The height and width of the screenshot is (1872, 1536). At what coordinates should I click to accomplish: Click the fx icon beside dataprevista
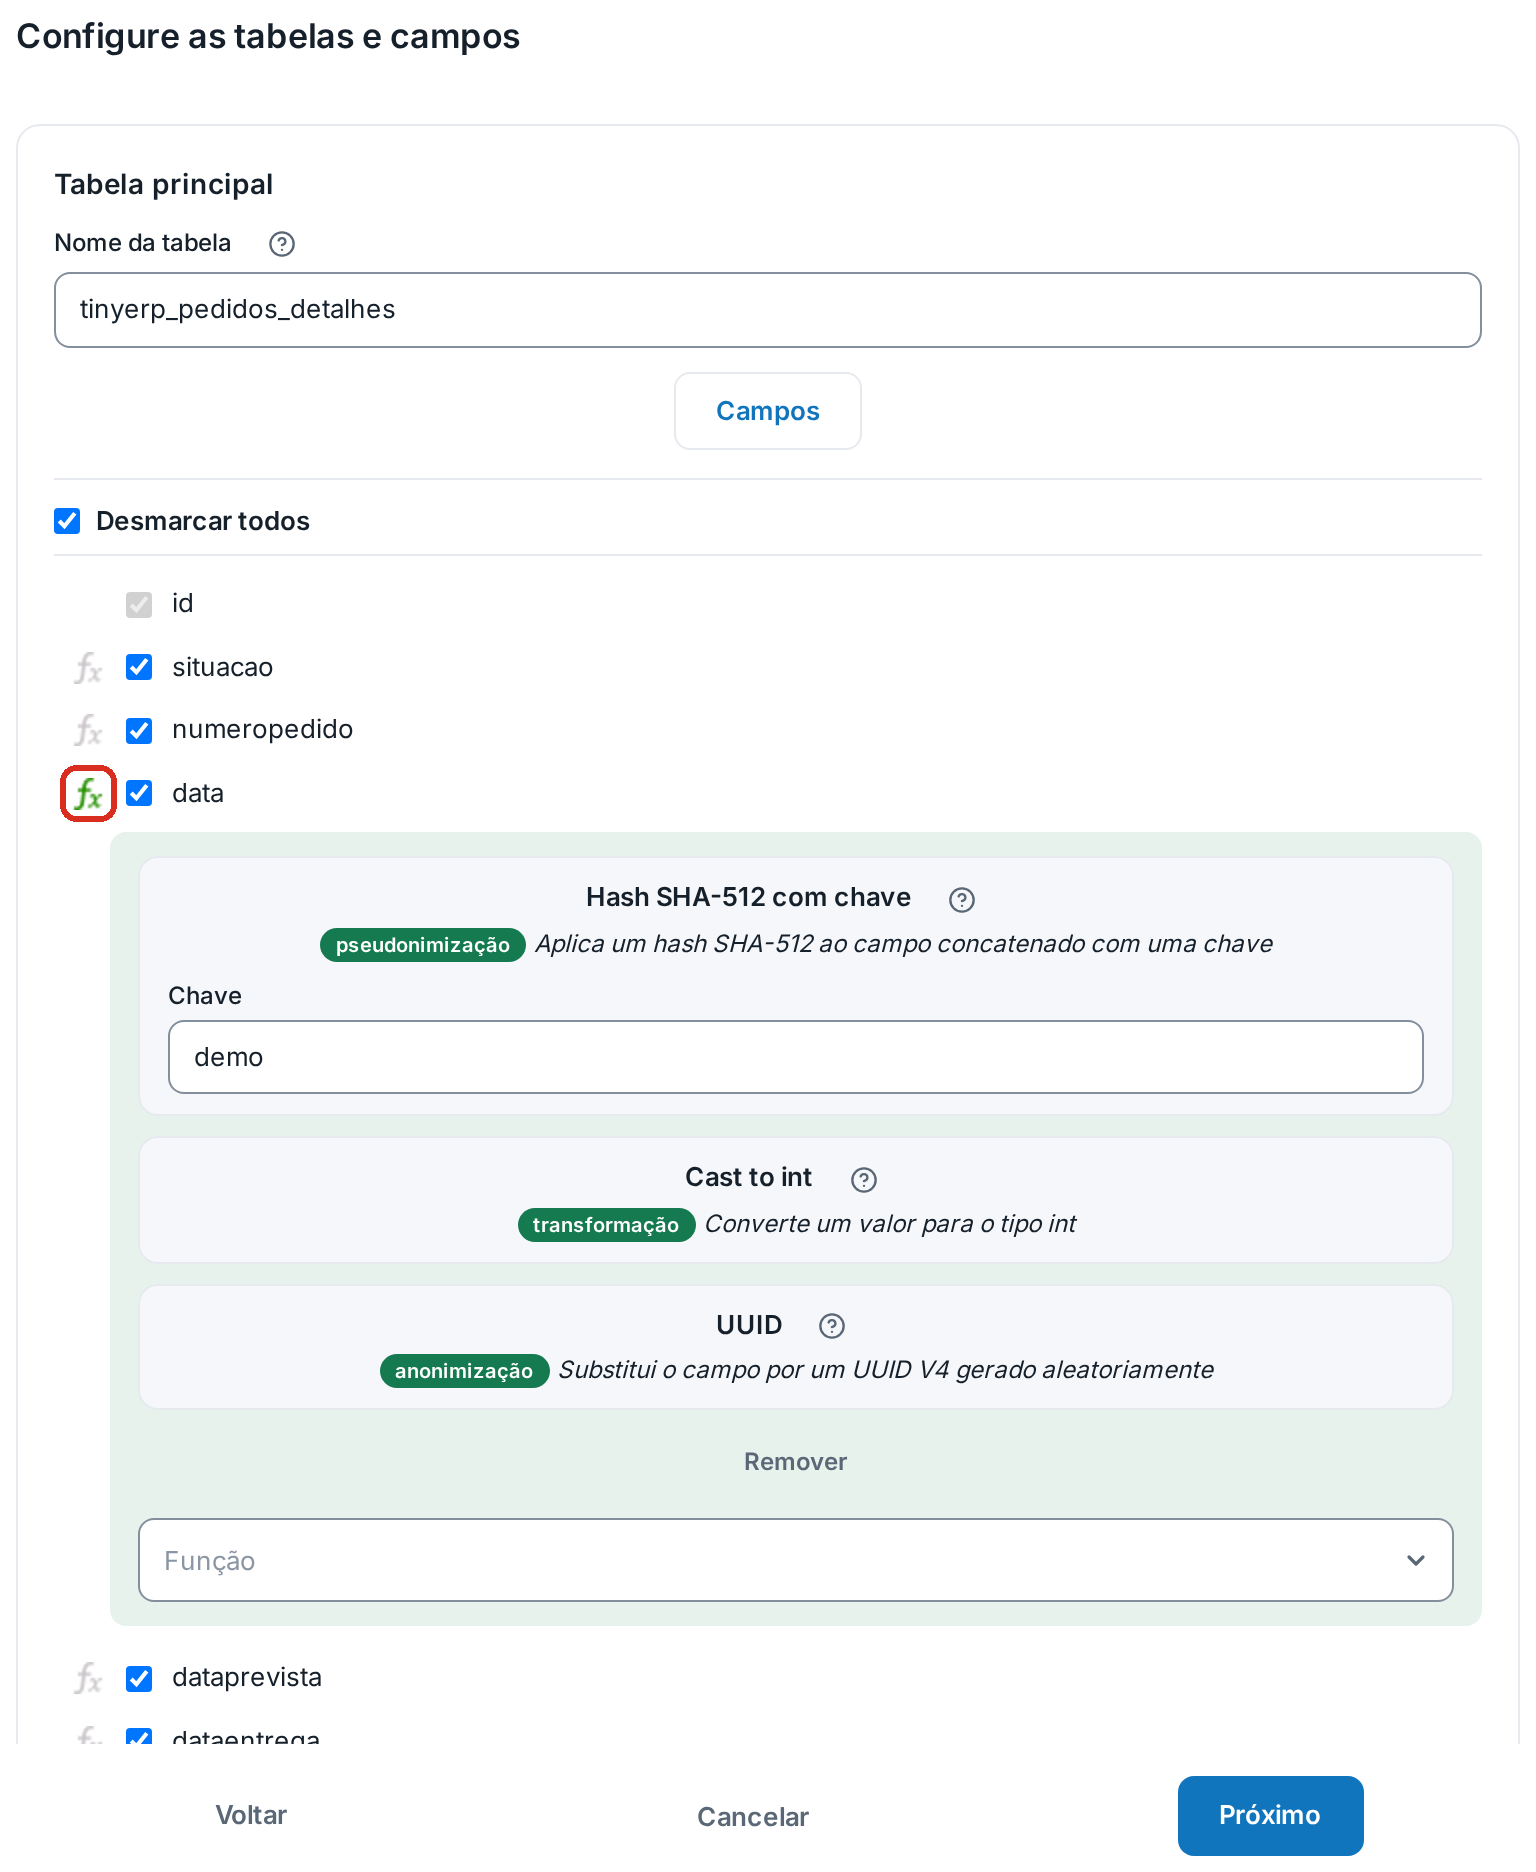click(88, 1678)
